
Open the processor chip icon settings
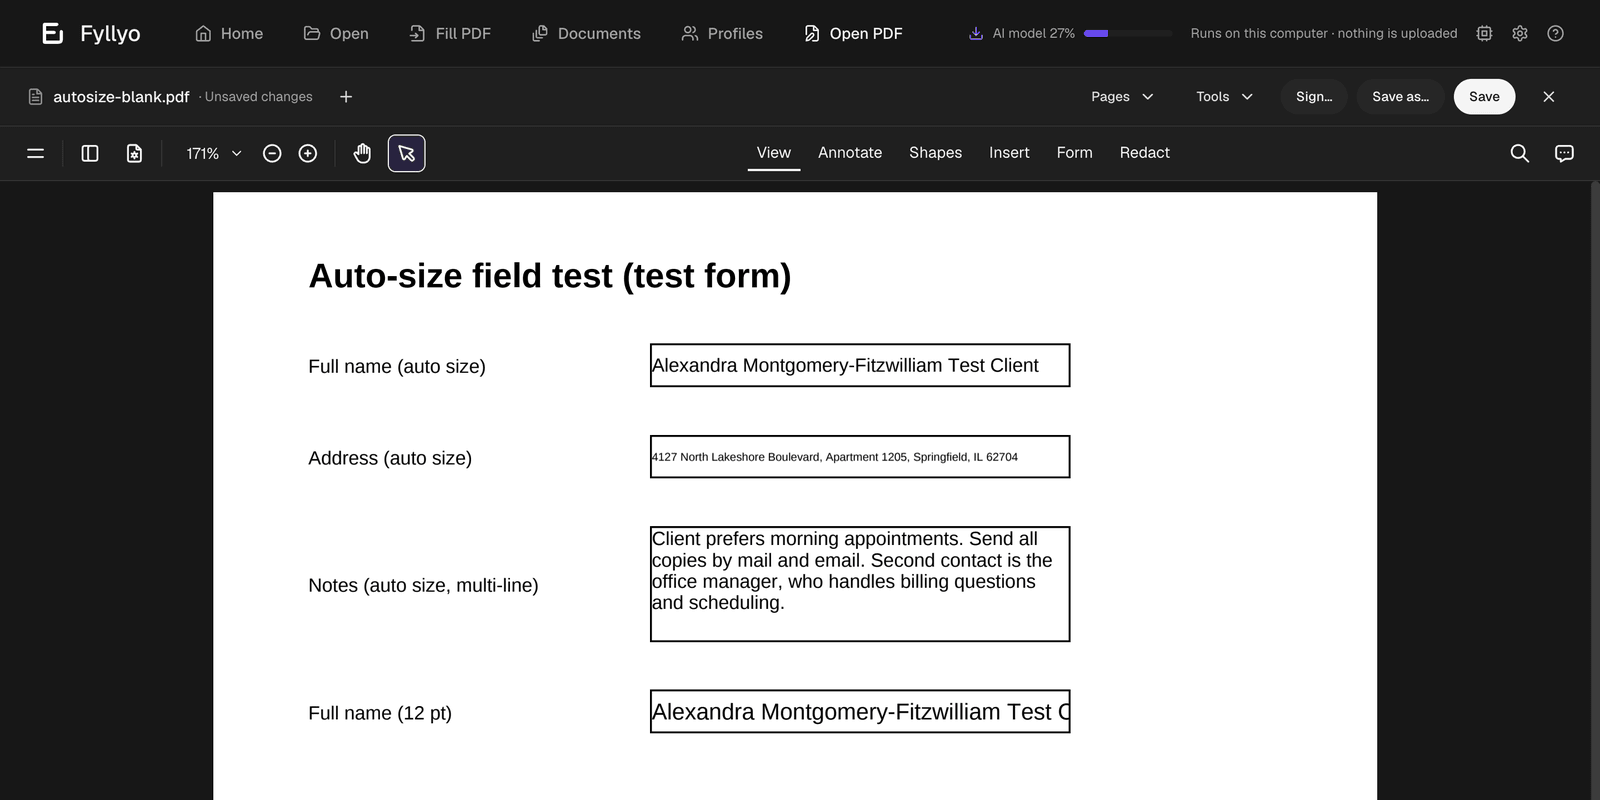(1485, 33)
